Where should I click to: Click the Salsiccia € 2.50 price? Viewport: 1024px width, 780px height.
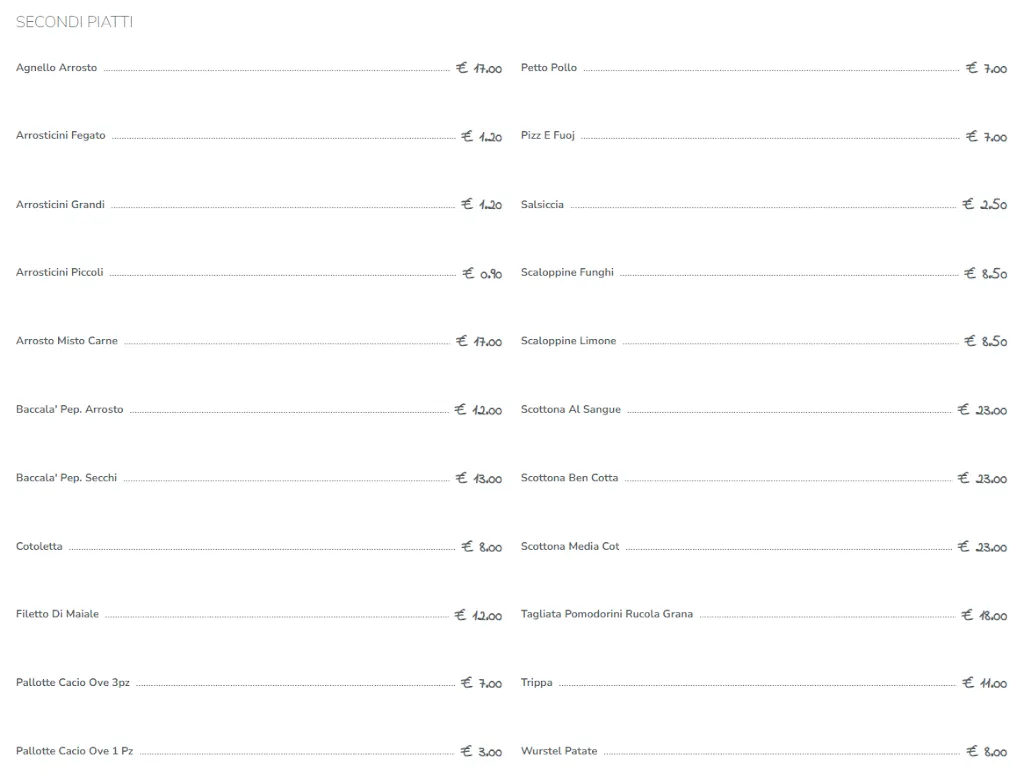coord(985,205)
